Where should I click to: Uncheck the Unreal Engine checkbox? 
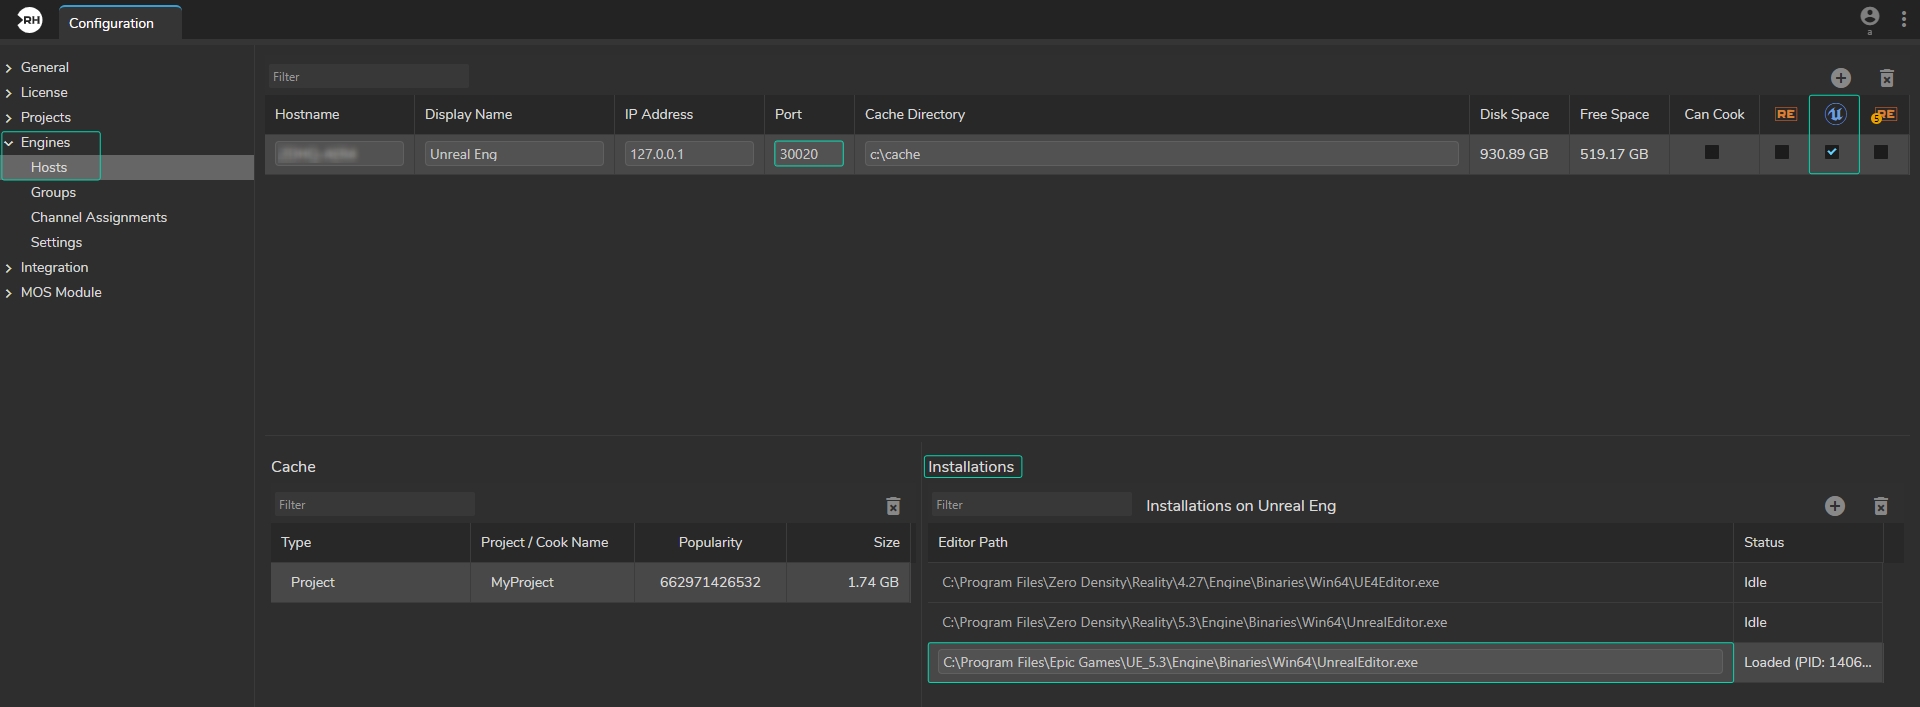tap(1832, 153)
